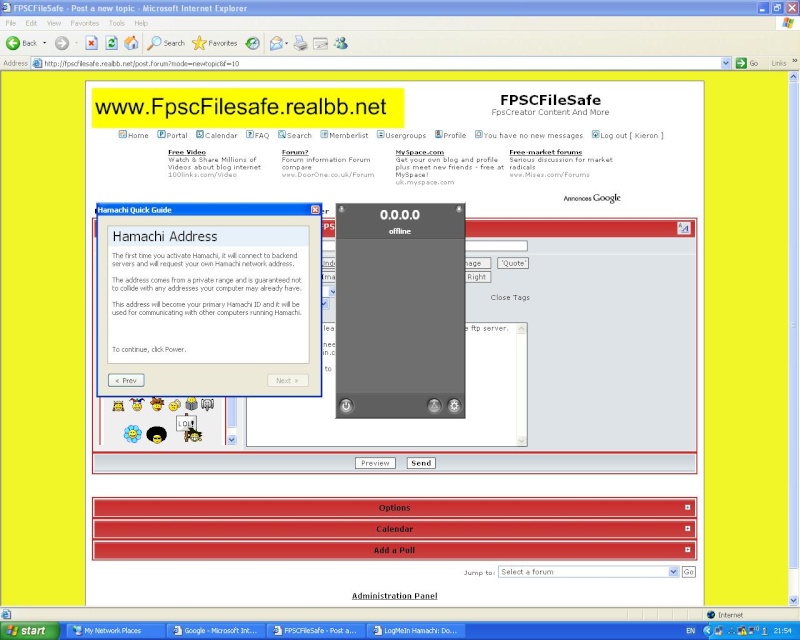Open the File menu
Image resolution: width=800 pixels, height=640 pixels.
tap(11, 23)
